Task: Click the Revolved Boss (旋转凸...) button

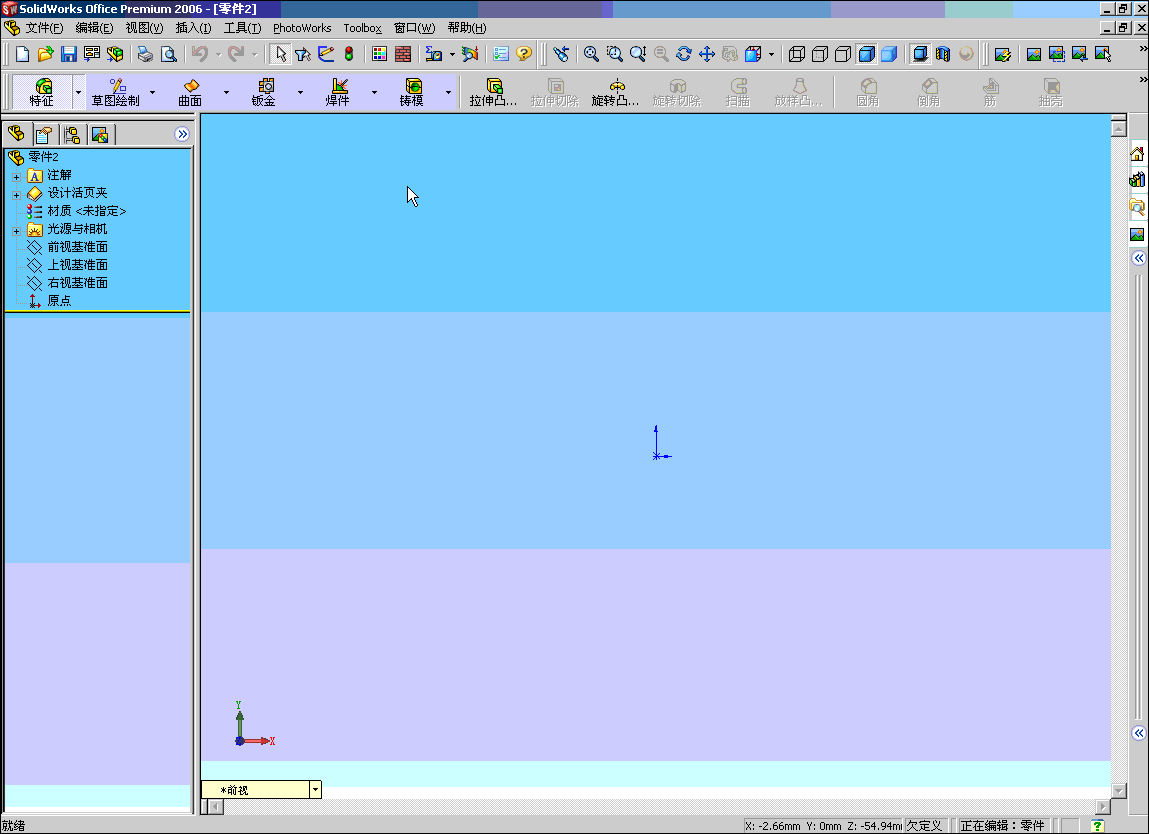Action: click(x=616, y=93)
